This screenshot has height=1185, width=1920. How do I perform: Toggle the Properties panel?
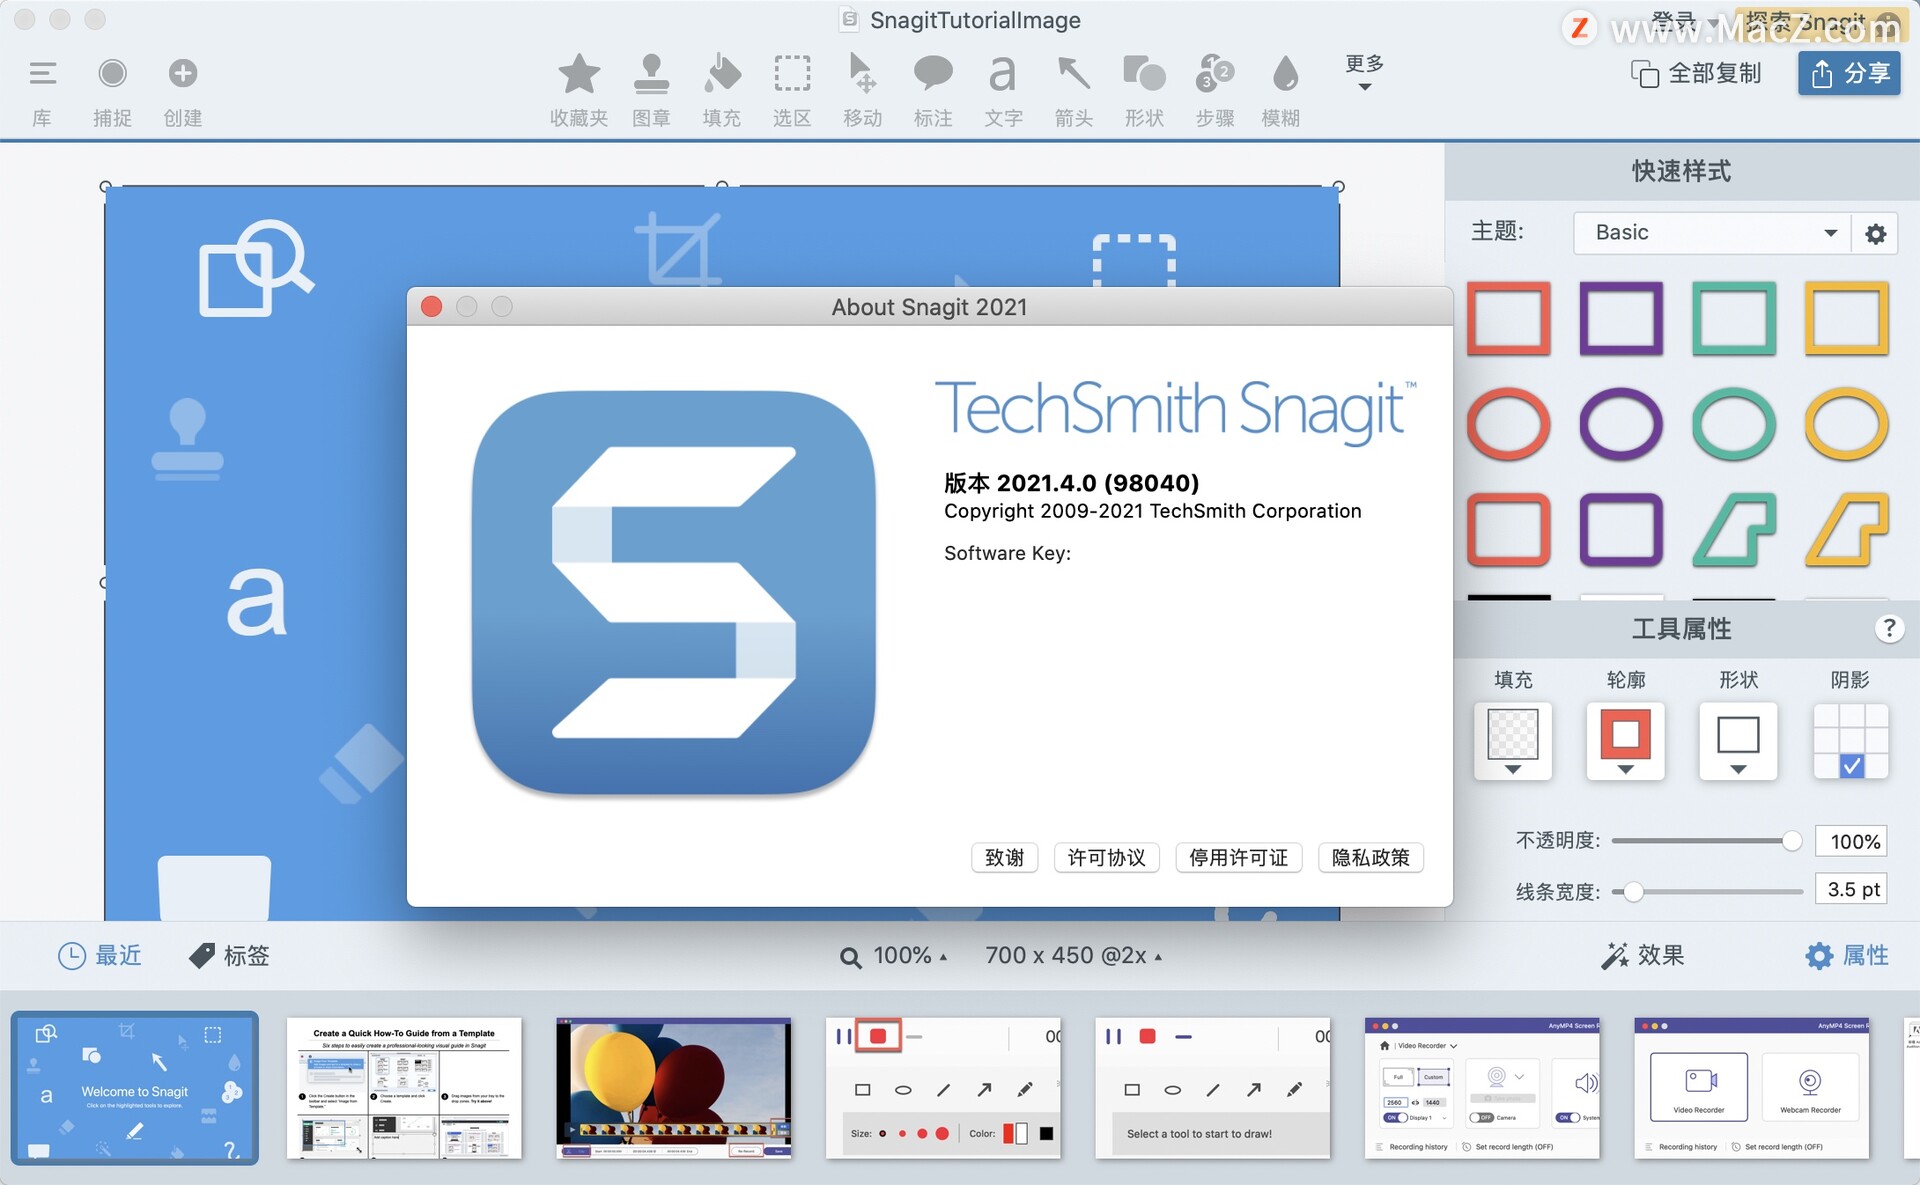tap(1847, 955)
